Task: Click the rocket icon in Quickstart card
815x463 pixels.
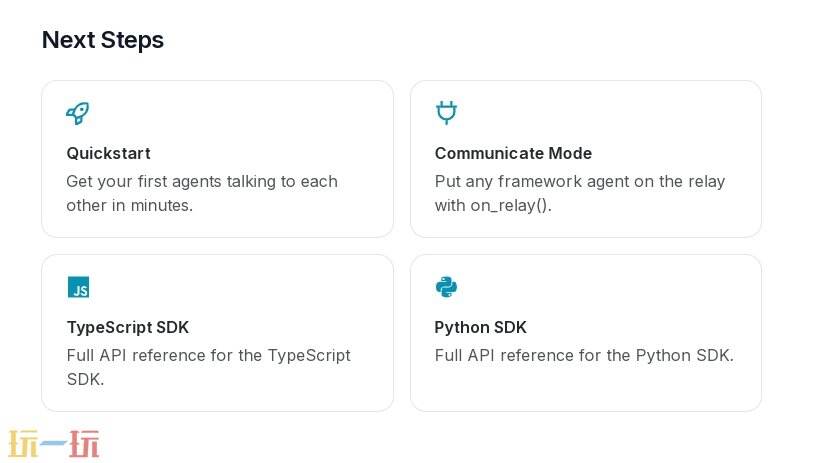Action: point(78,113)
